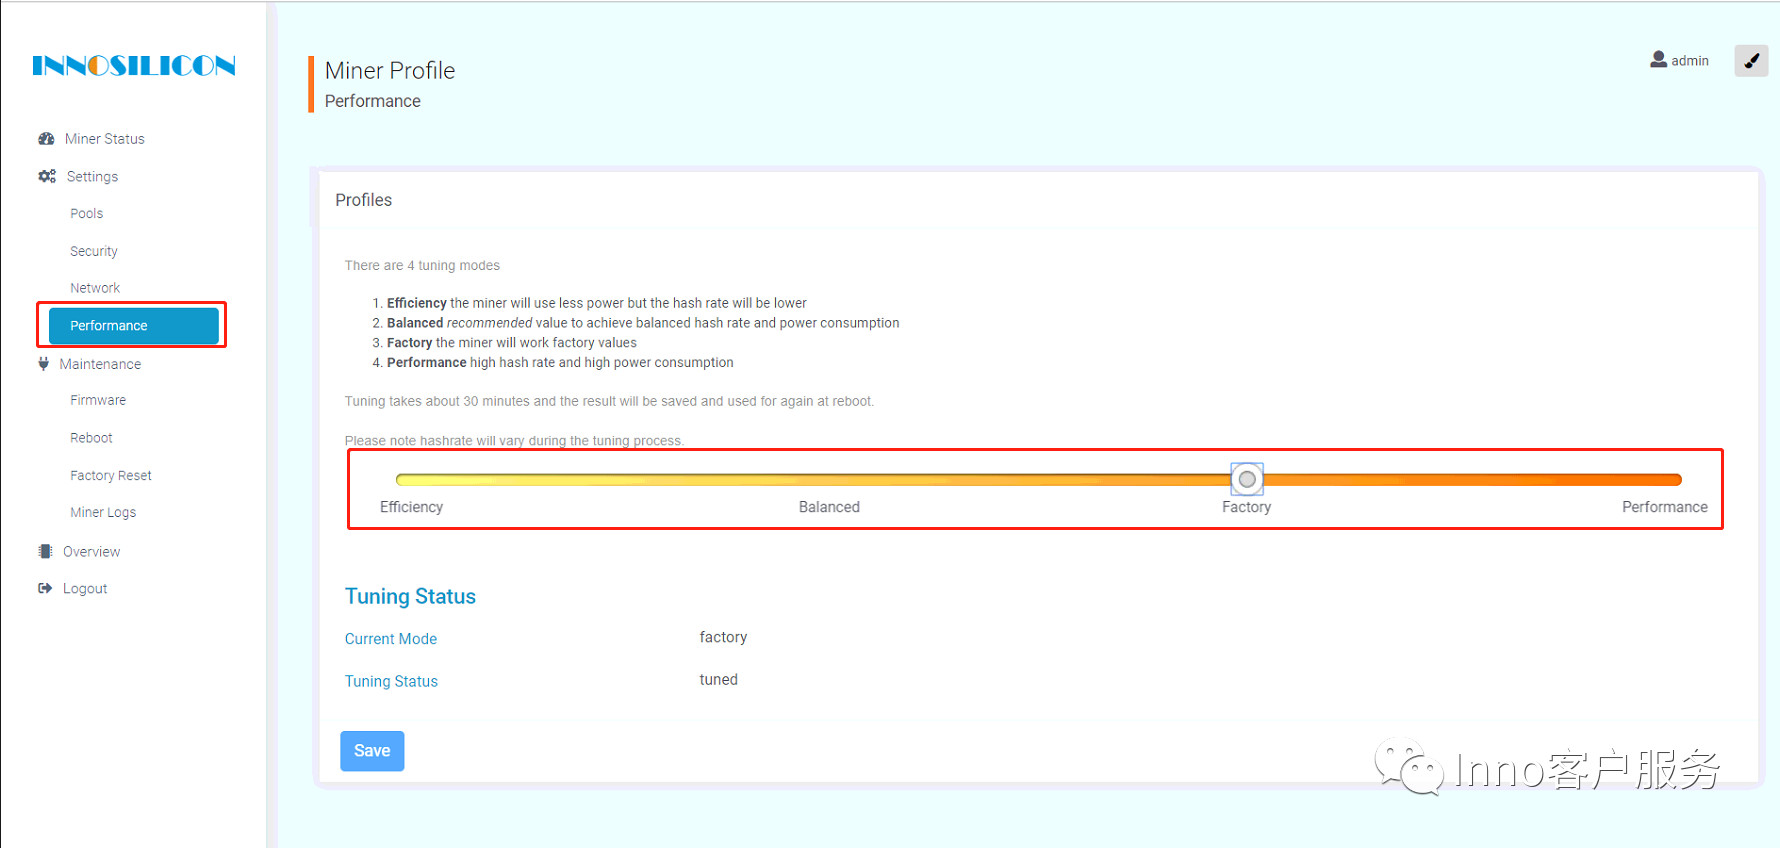Click the 'factory' current mode value
1780x848 pixels.
pos(723,637)
